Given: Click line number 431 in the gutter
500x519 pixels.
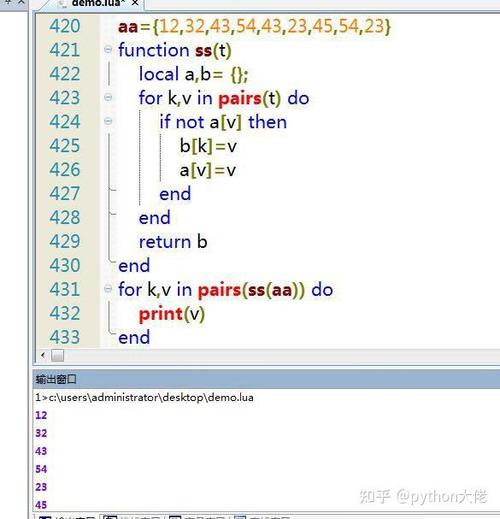Looking at the screenshot, I should 65,289.
